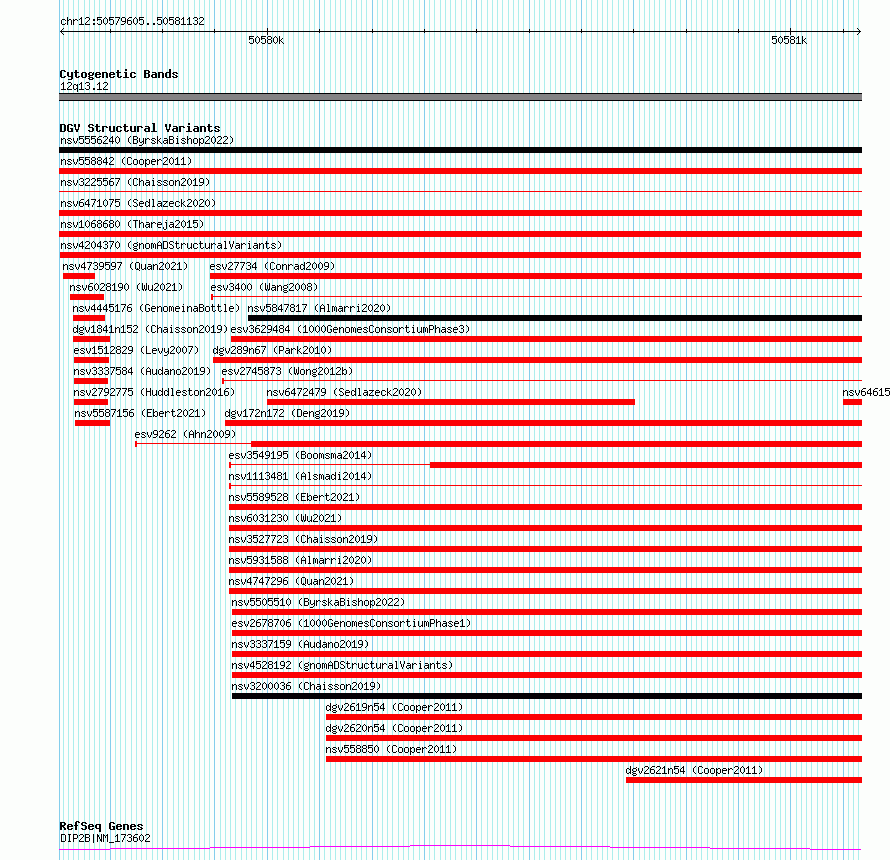Open nsv4528192 (gnomADStructuralVariants) label
This screenshot has height=860, width=890.
click(x=342, y=665)
